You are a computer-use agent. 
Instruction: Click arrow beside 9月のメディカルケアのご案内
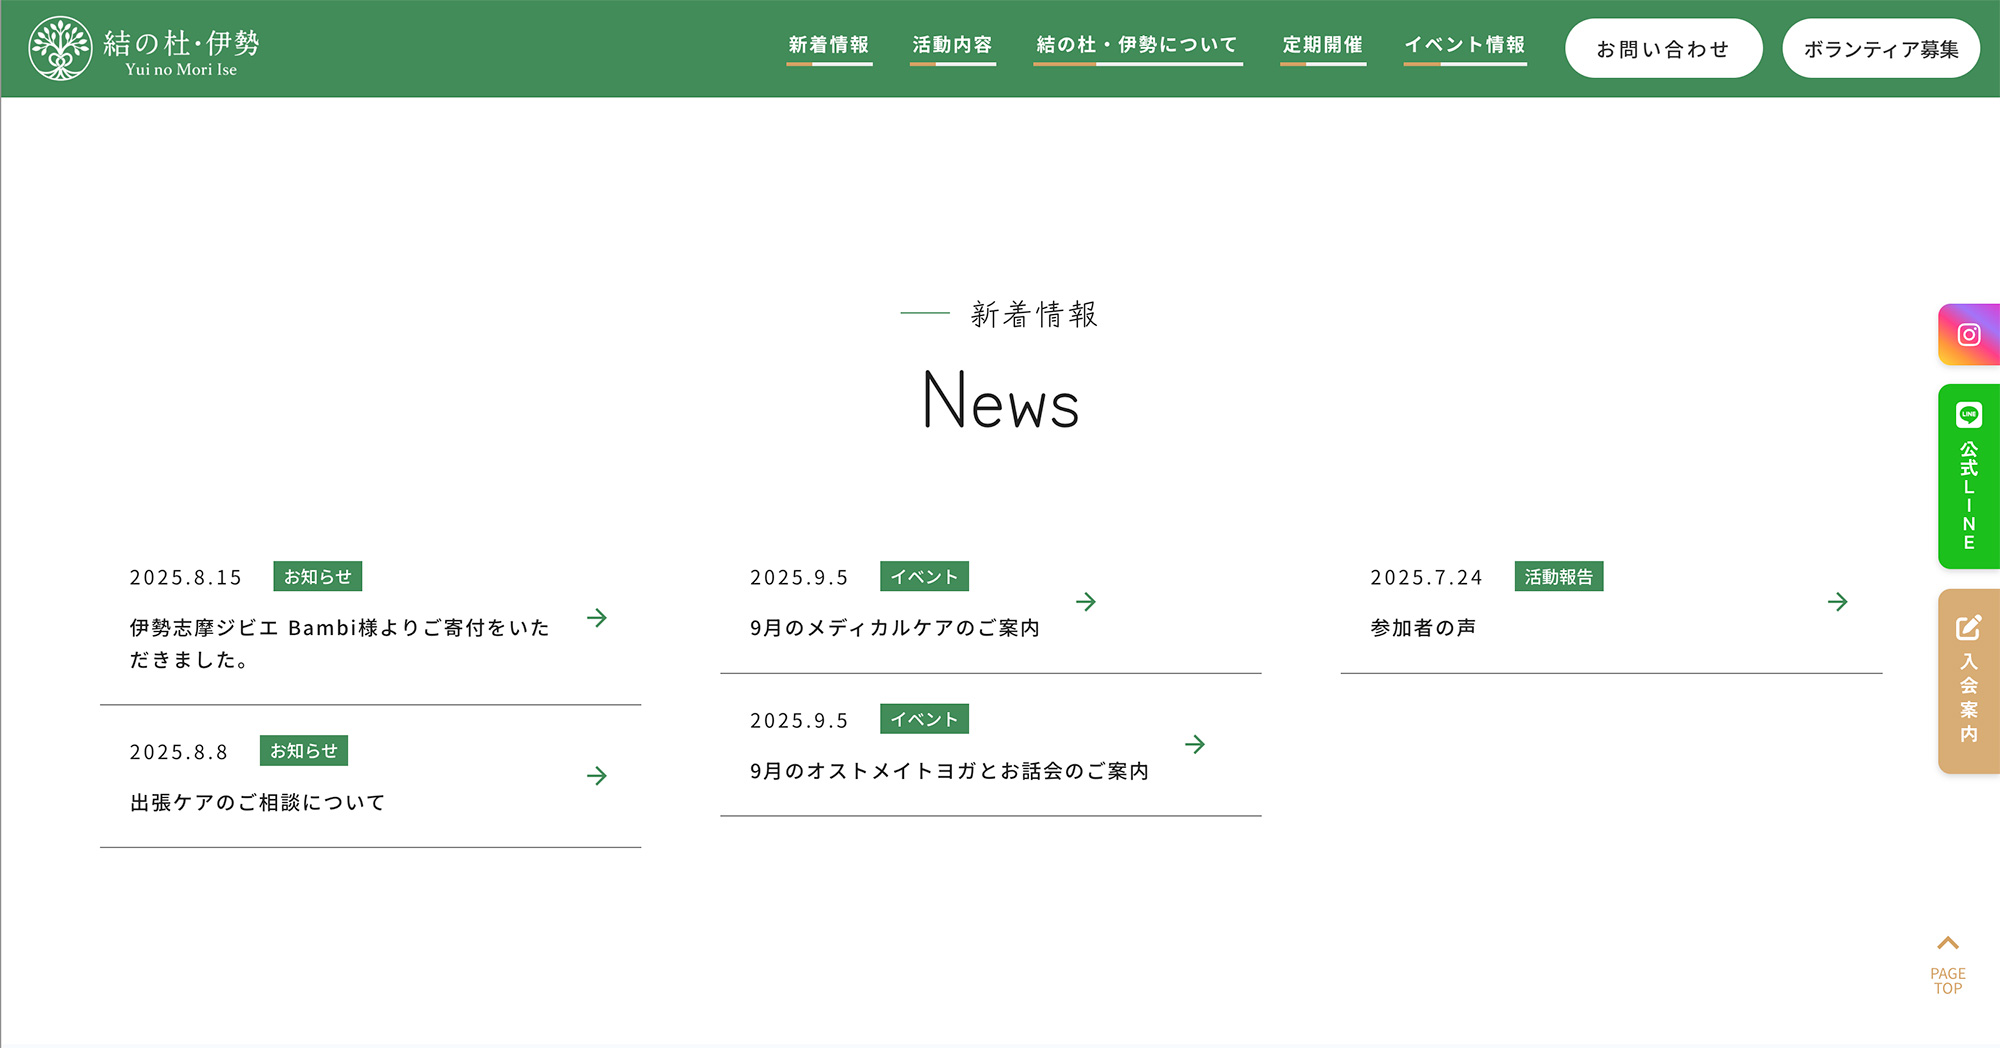tap(1085, 602)
